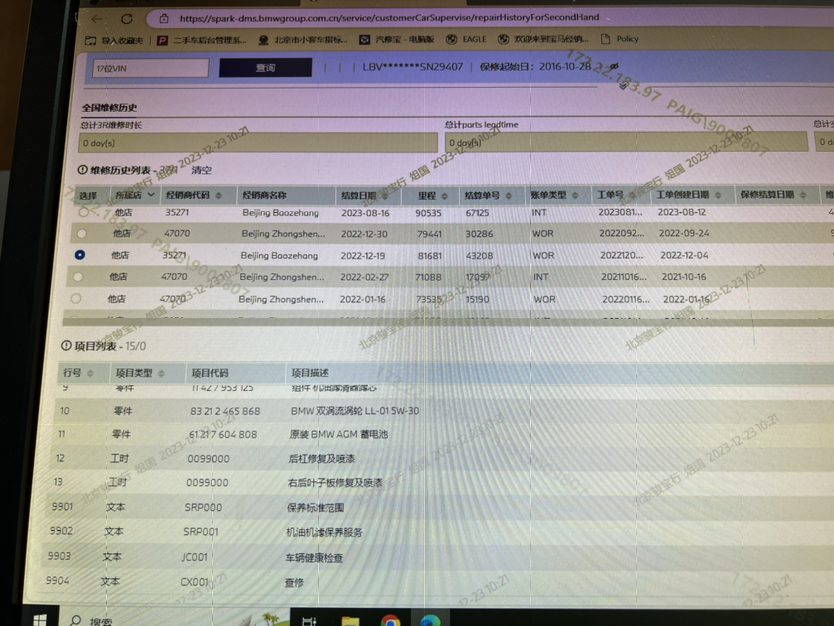Sort by the 项目类型 column arrows
Image resolution: width=834 pixels, height=626 pixels.
(161, 373)
